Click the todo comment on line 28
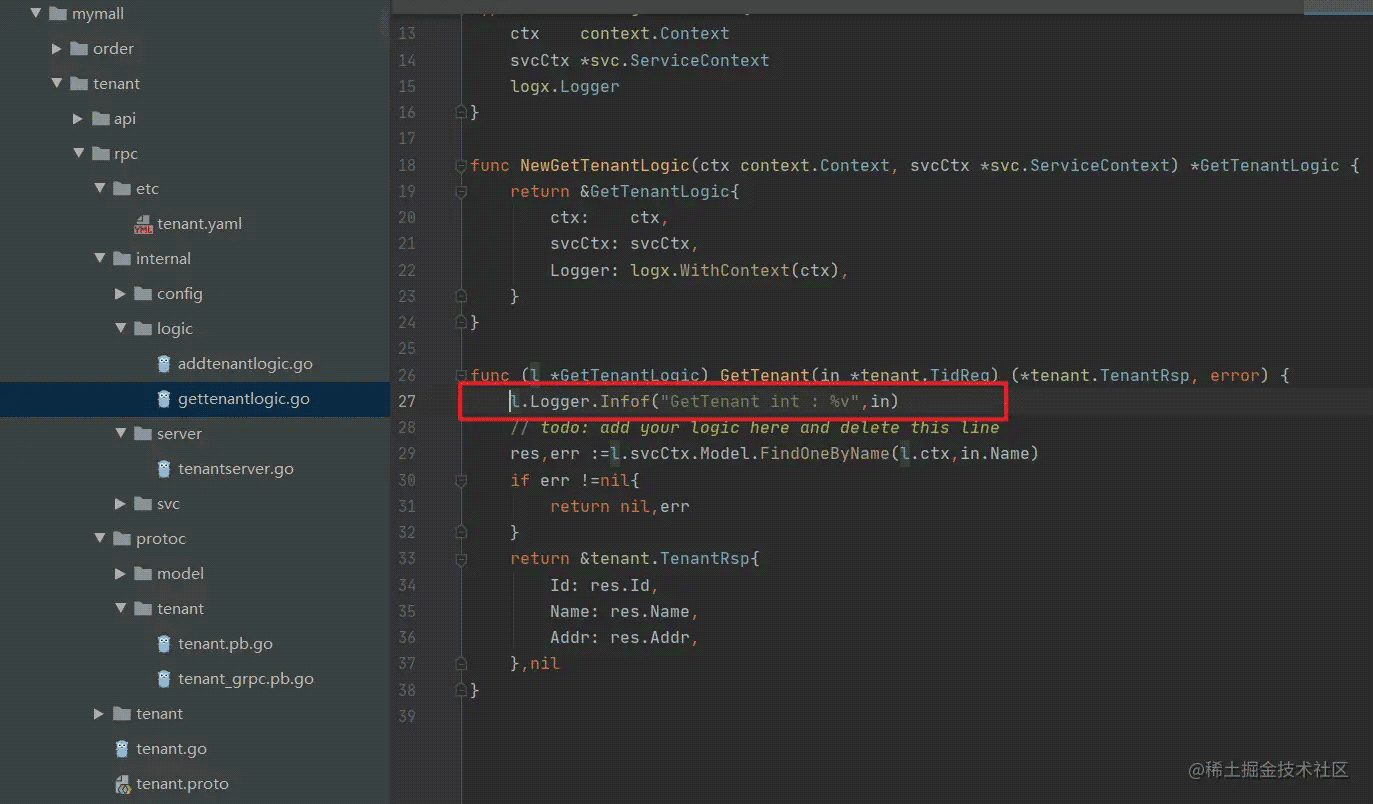 [x=755, y=427]
